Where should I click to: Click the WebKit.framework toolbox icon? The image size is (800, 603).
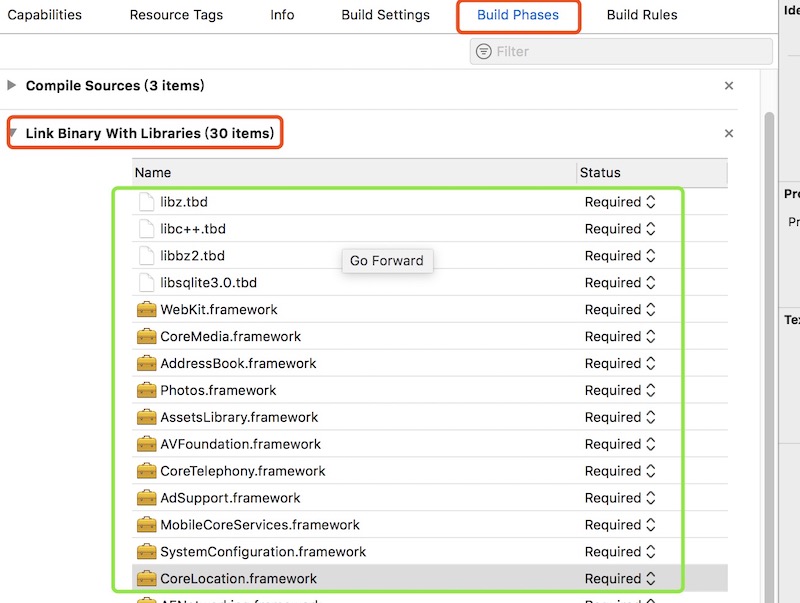tap(146, 310)
